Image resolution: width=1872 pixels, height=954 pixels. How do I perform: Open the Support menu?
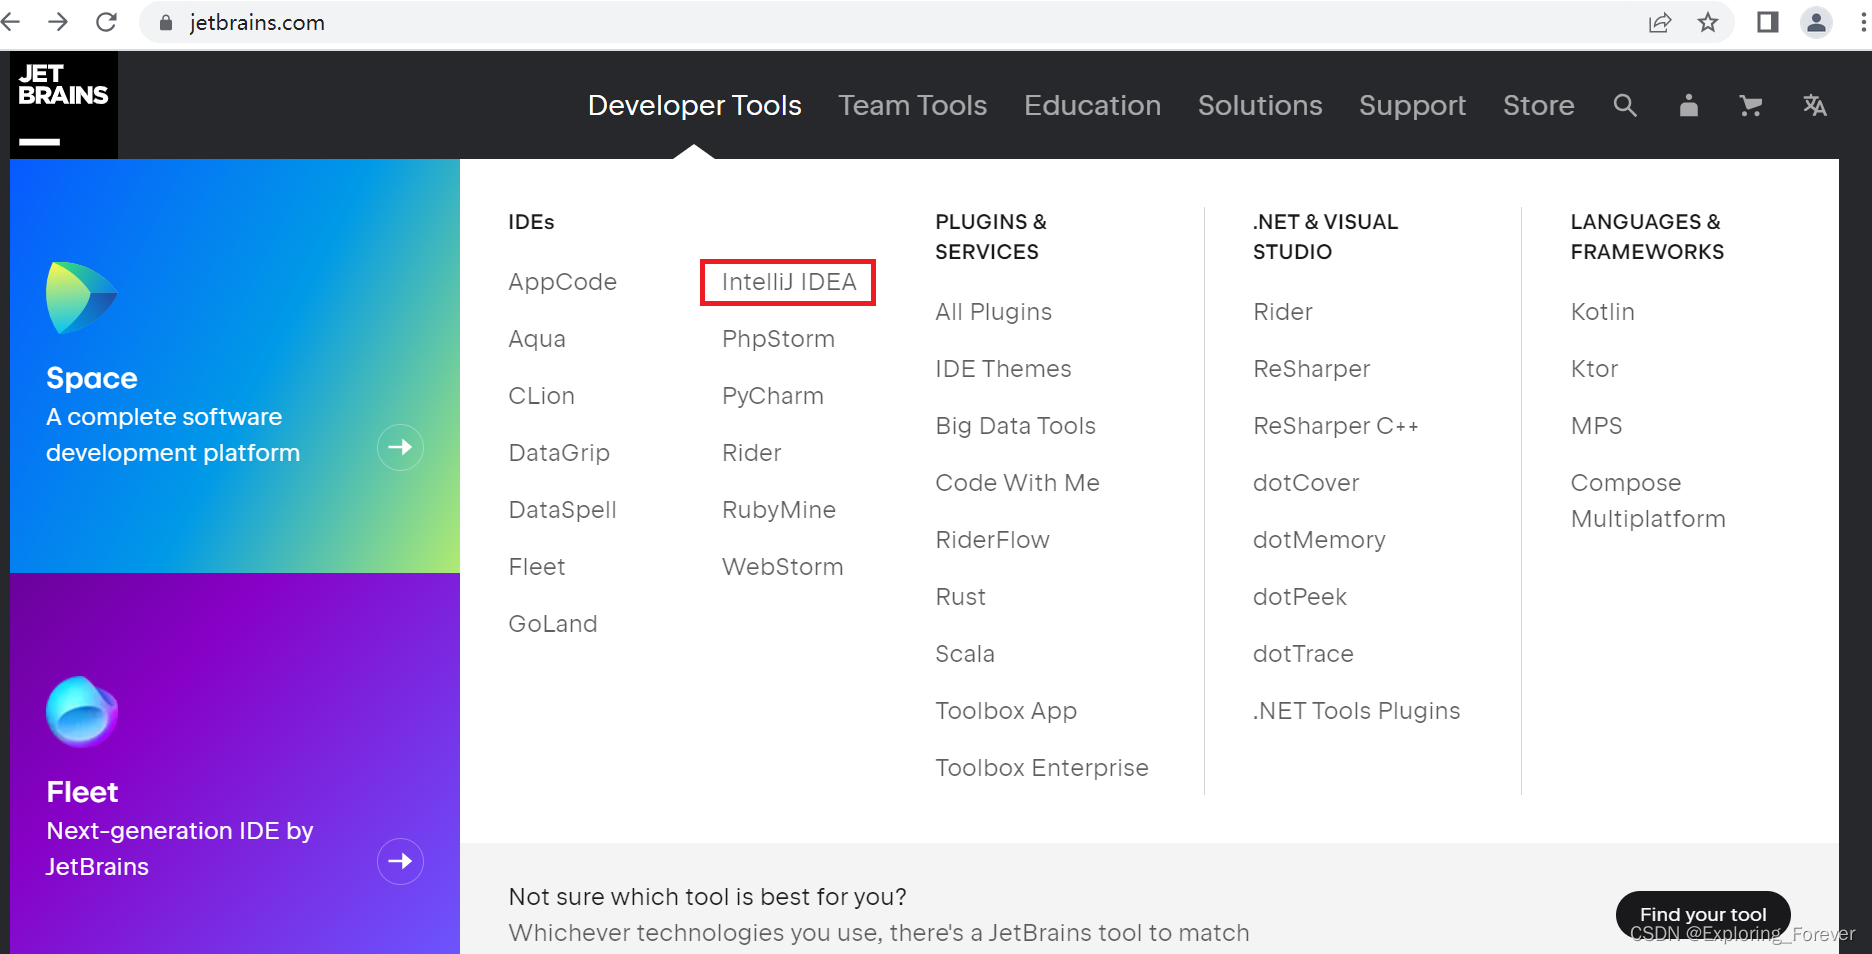[x=1412, y=105]
